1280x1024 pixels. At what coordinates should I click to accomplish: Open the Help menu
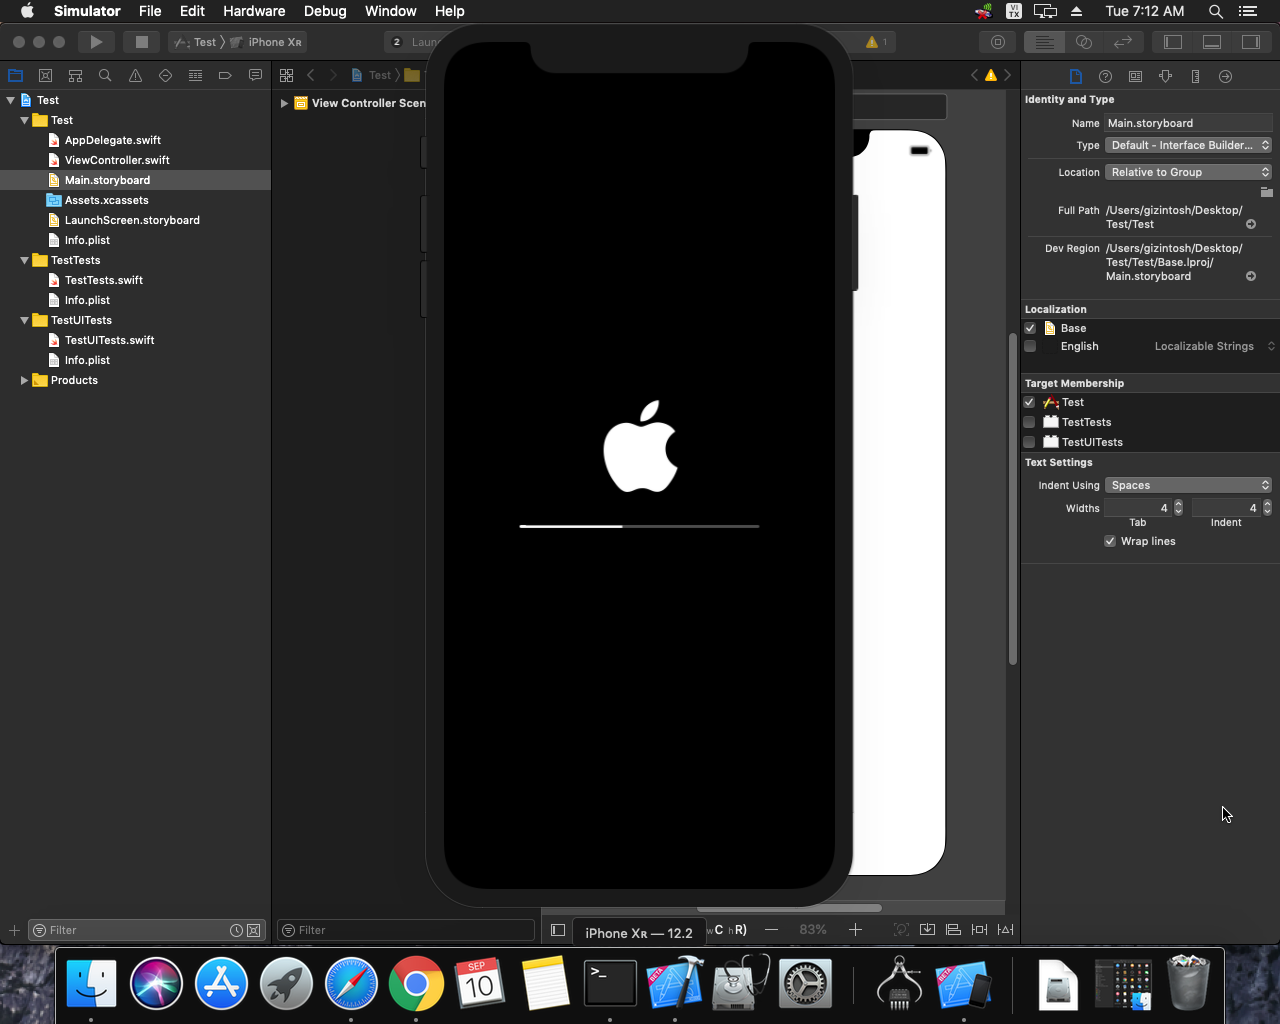(x=449, y=11)
